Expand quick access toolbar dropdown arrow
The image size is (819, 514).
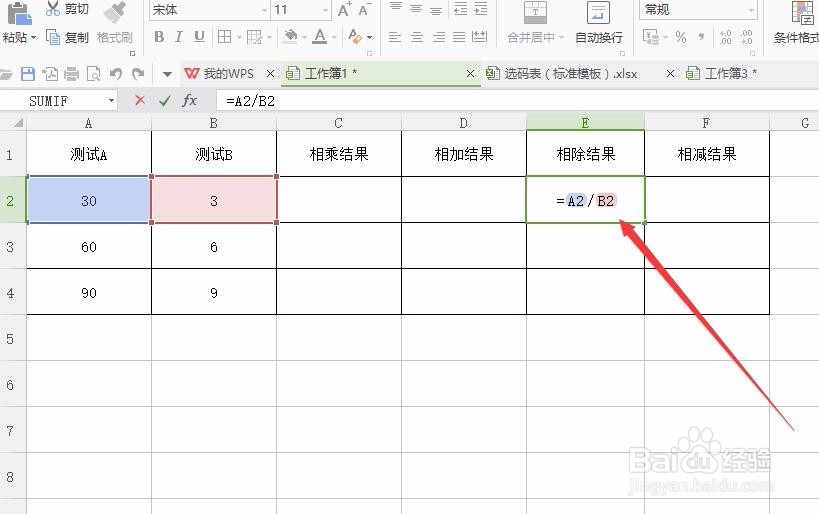coord(167,74)
